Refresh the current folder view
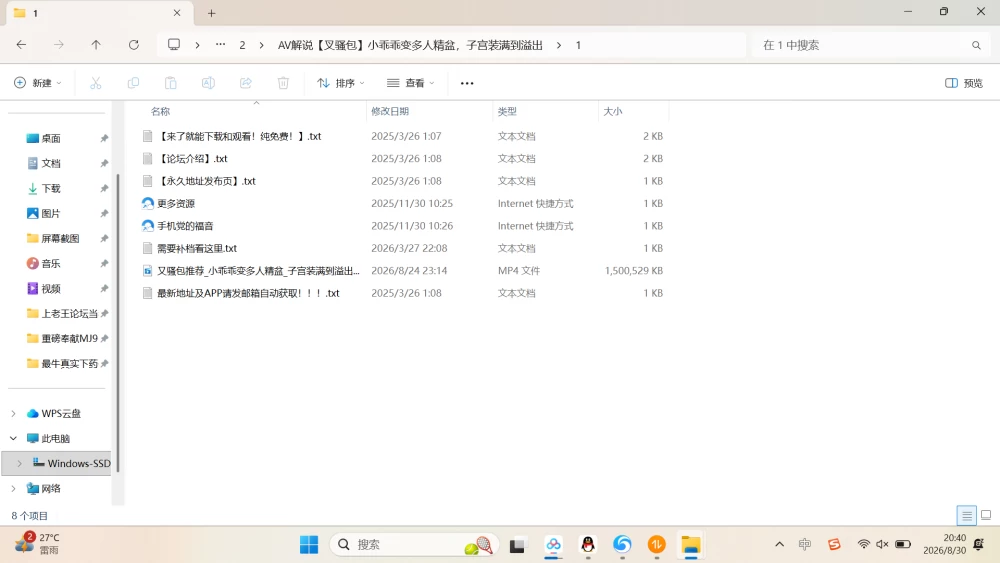The width and height of the screenshot is (1000, 563). (x=133, y=45)
